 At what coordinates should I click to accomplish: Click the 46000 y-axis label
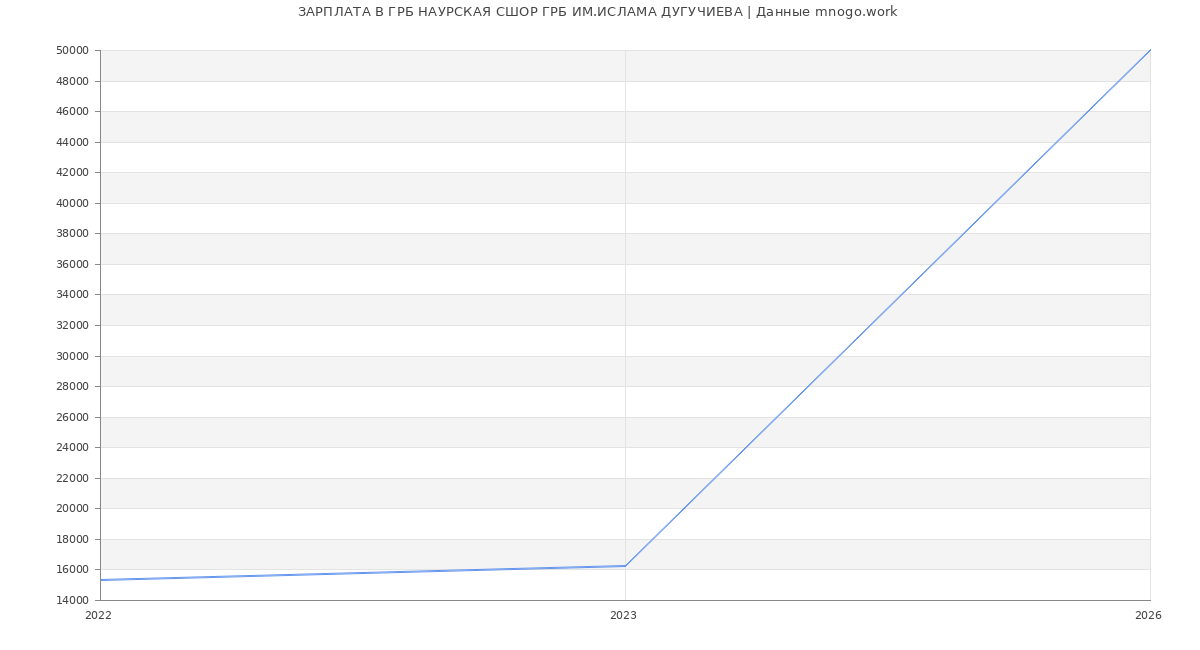click(x=73, y=112)
